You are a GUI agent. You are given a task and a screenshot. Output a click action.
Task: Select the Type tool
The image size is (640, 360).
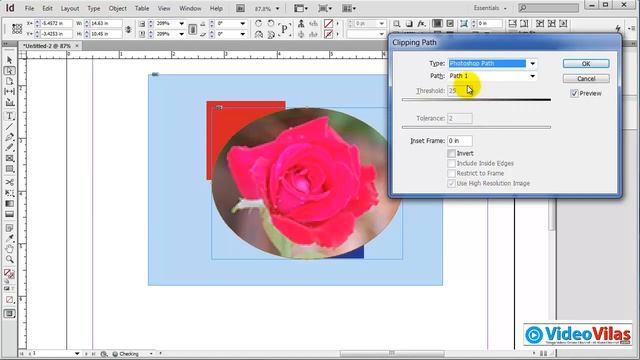pos(9,116)
